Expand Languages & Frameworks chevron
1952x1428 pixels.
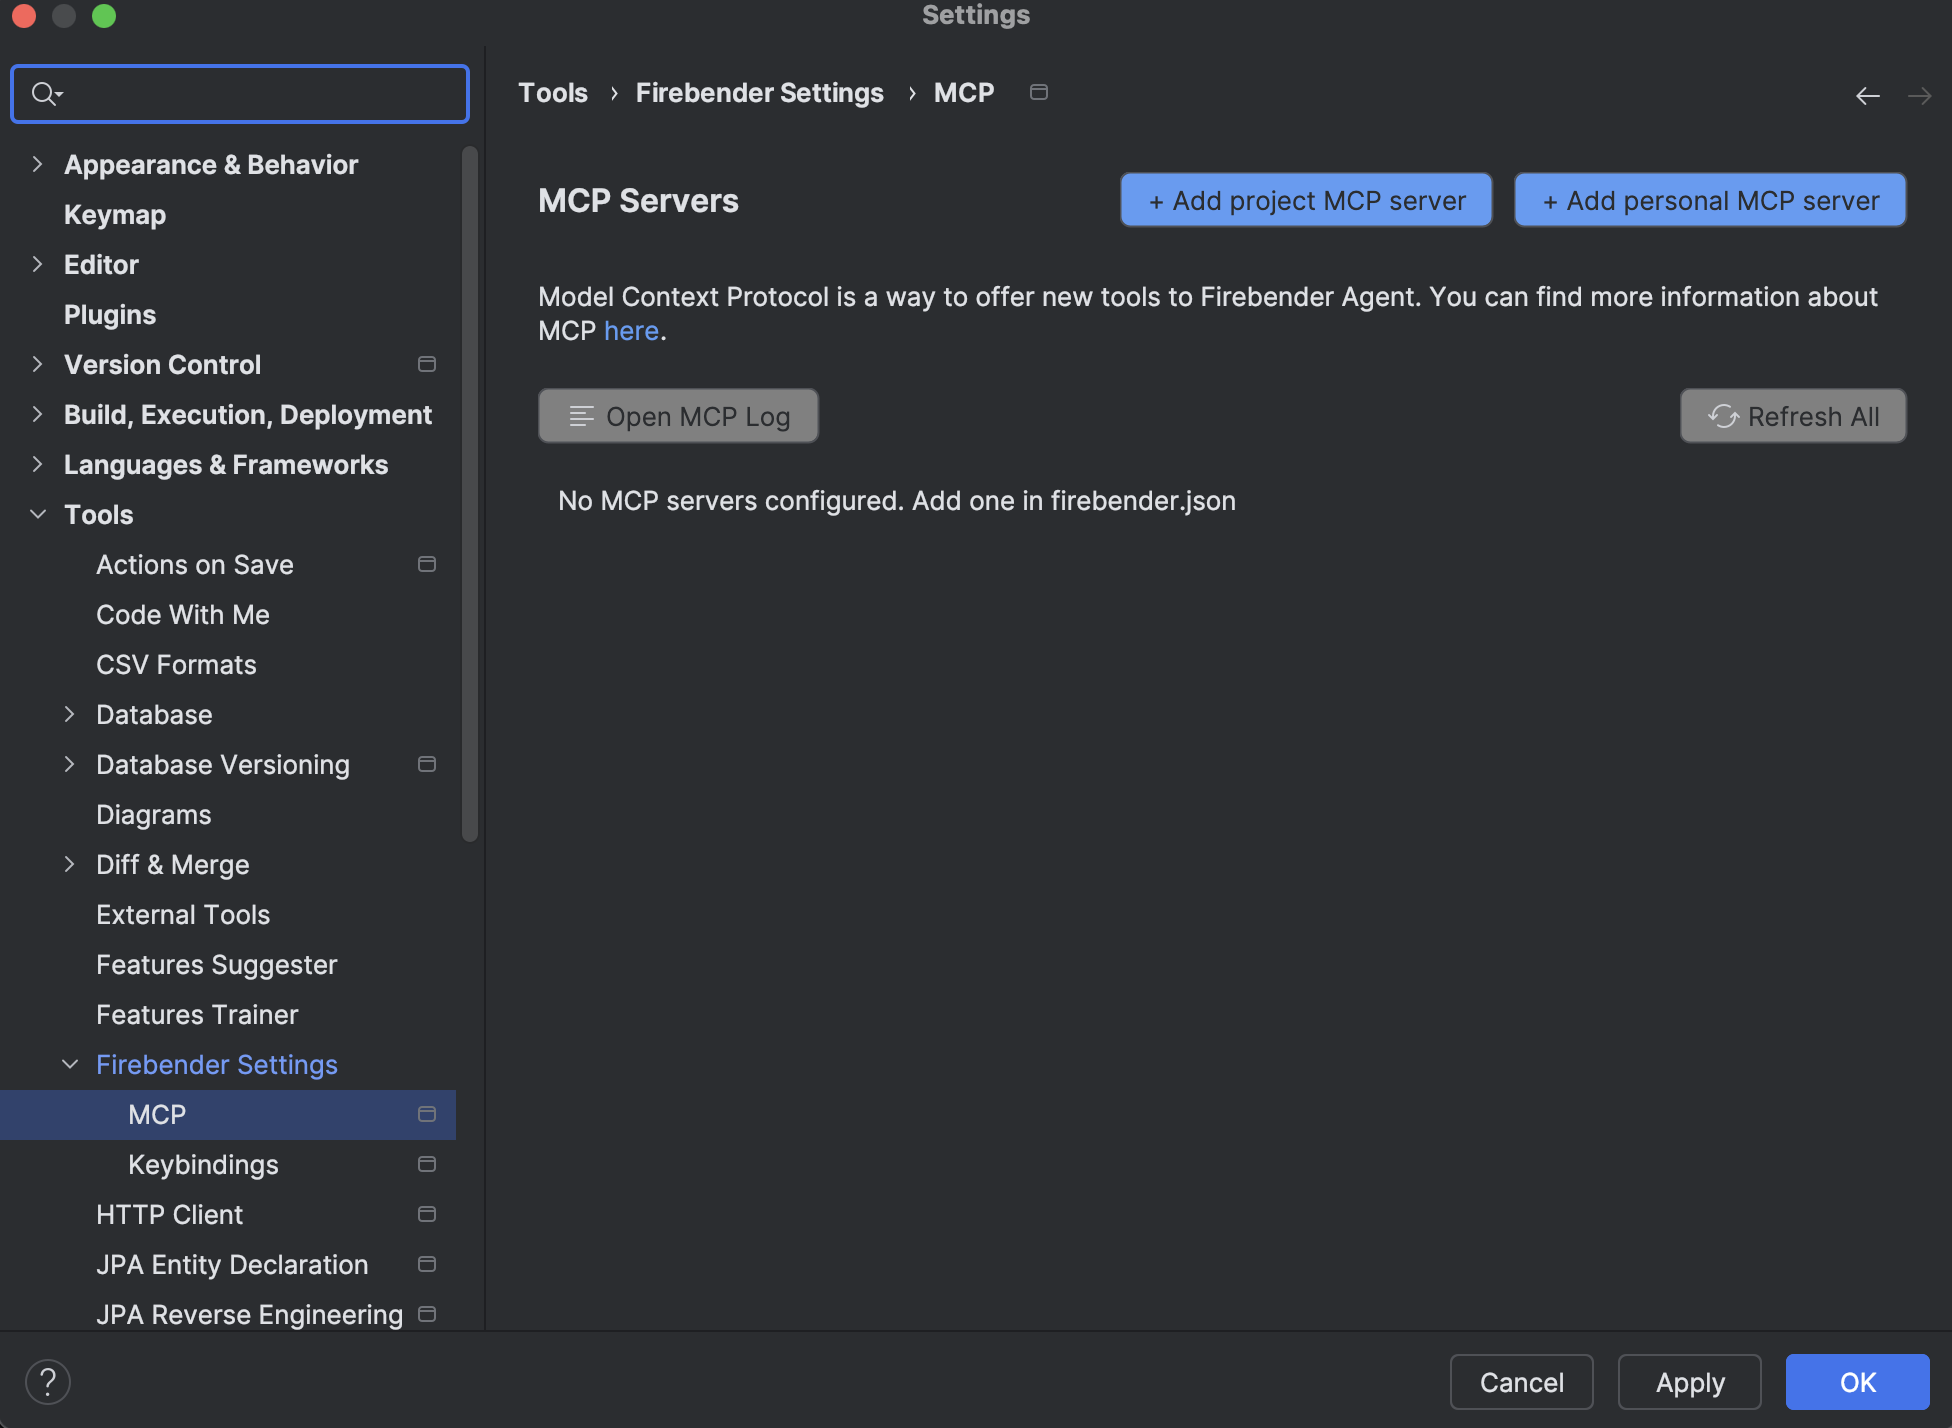click(37, 464)
